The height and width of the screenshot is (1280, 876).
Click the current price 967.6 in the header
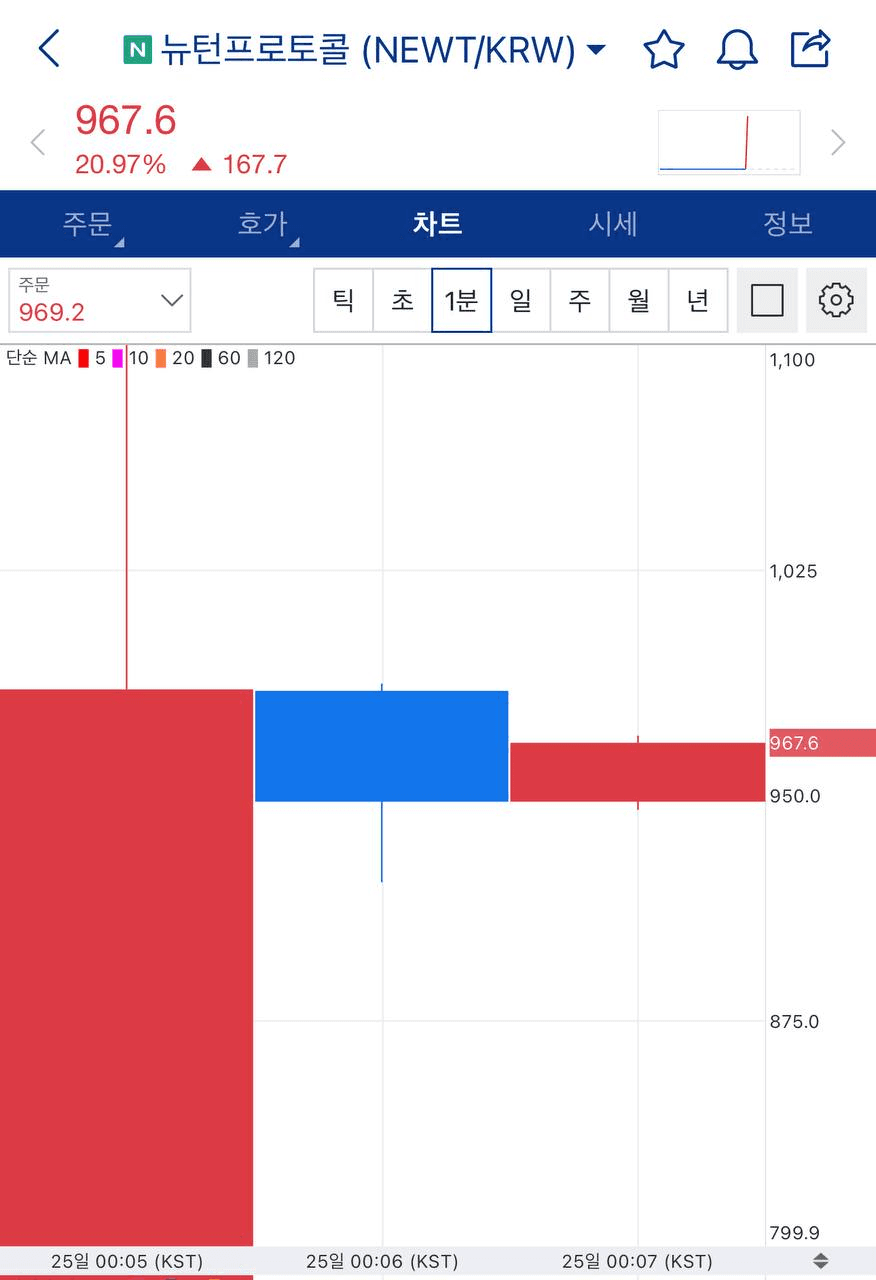(x=126, y=121)
